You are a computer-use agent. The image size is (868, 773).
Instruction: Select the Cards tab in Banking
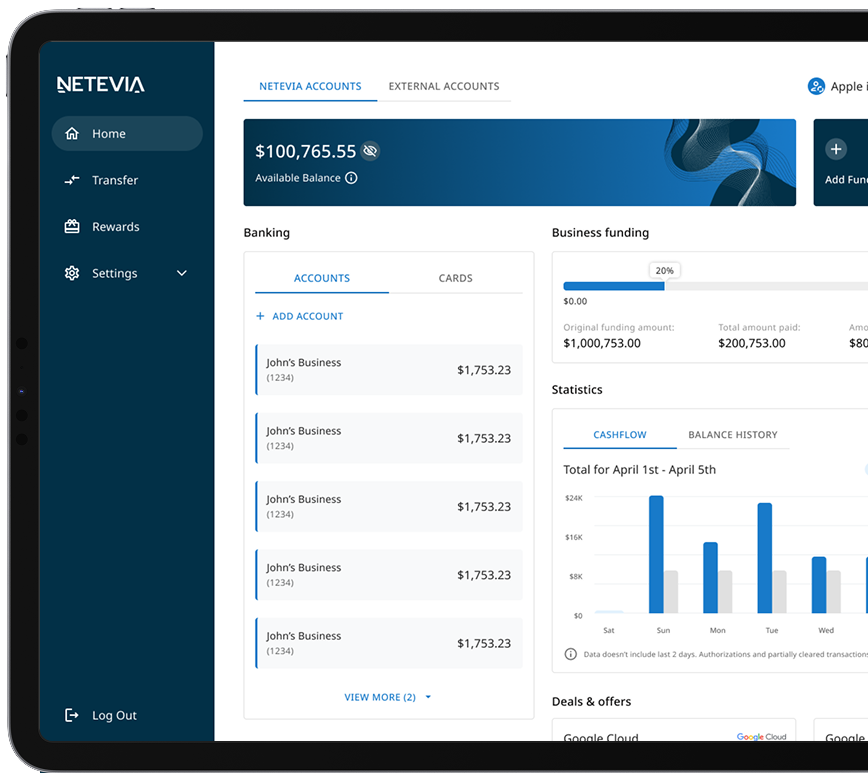coord(455,278)
